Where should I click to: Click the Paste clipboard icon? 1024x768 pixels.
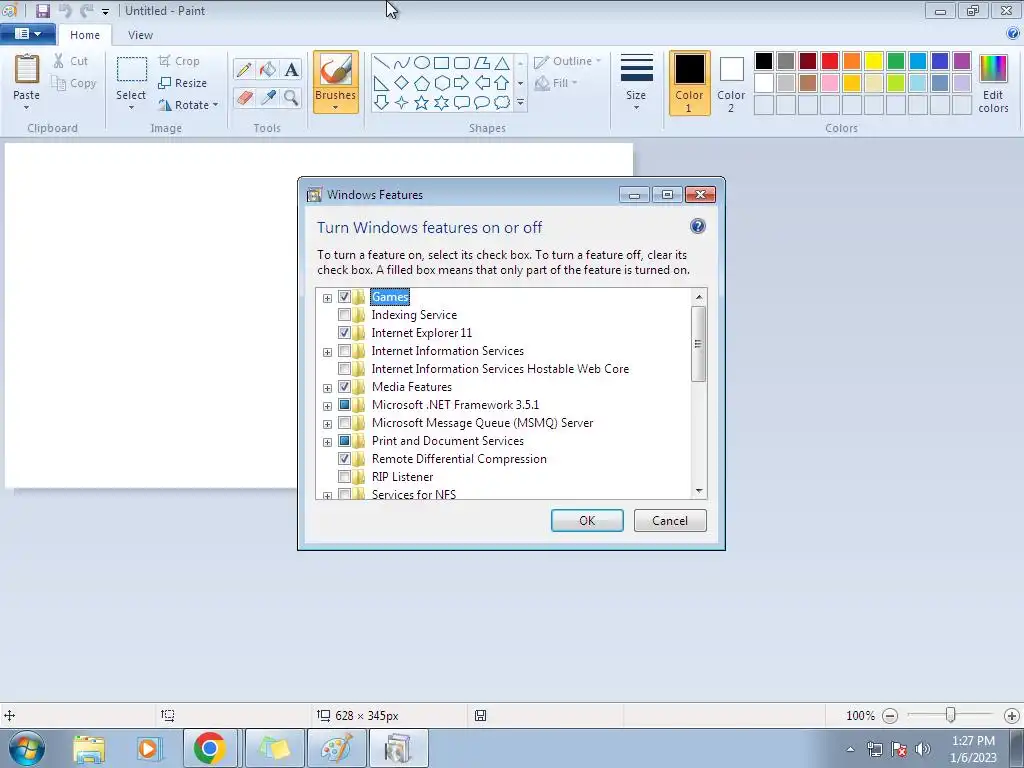point(27,69)
